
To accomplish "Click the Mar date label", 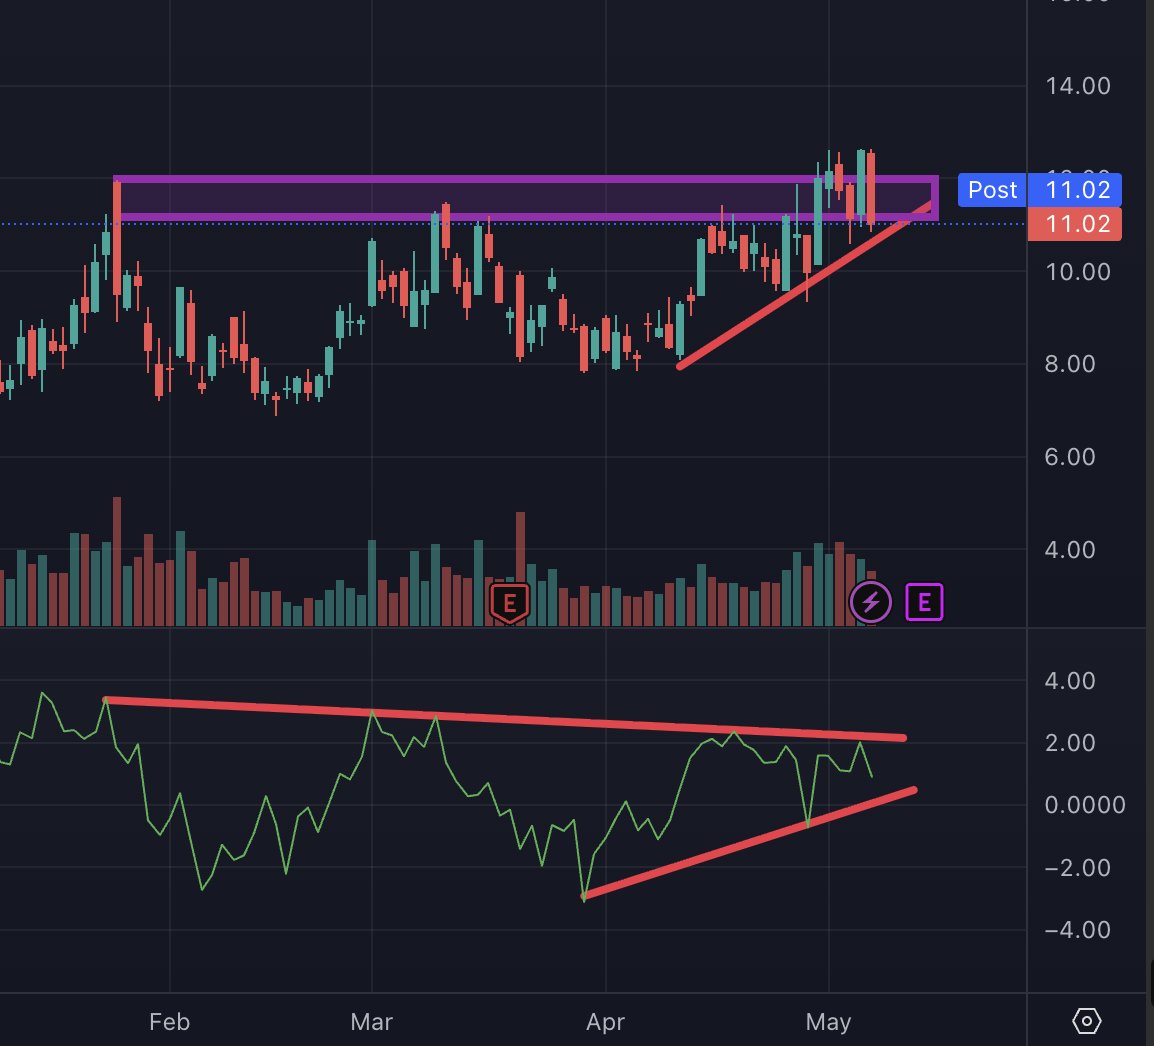I will [x=372, y=1022].
